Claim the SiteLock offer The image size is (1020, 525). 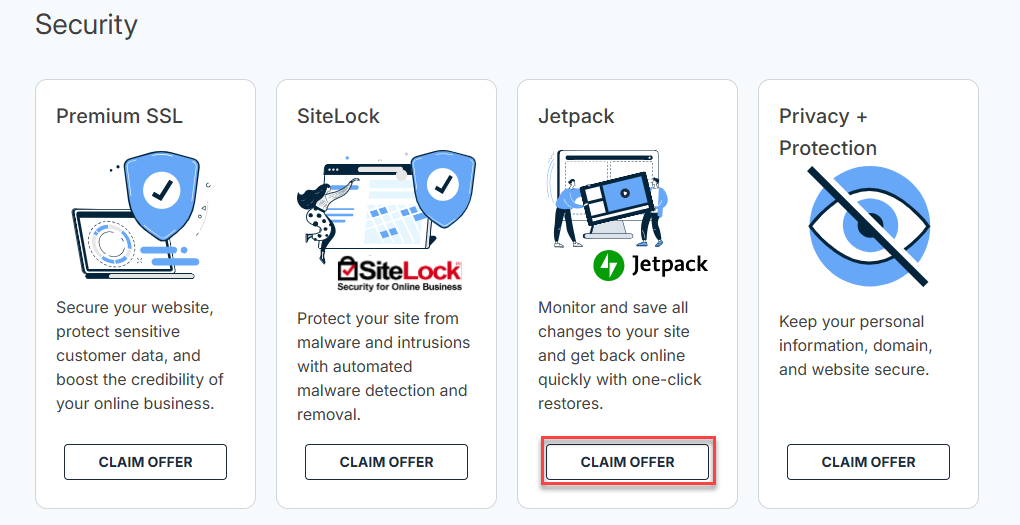(x=386, y=462)
